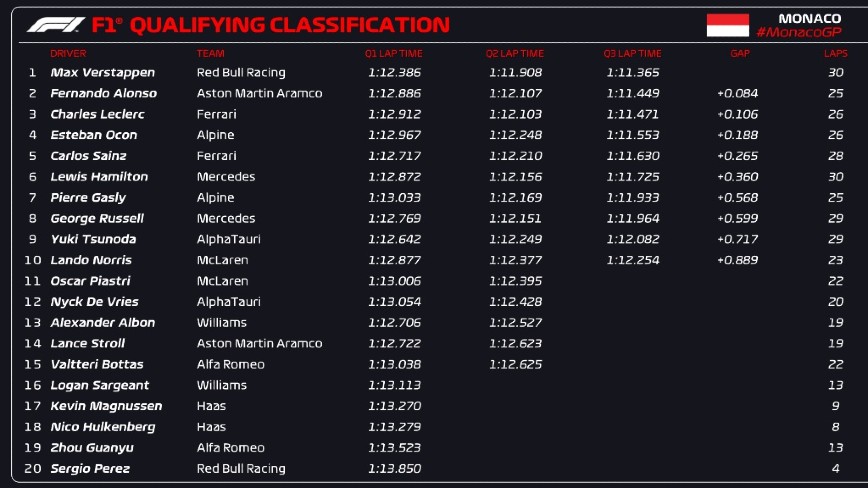Select Sergio Perez in position 20
The image size is (868, 488).
pyautogui.click(x=90, y=468)
